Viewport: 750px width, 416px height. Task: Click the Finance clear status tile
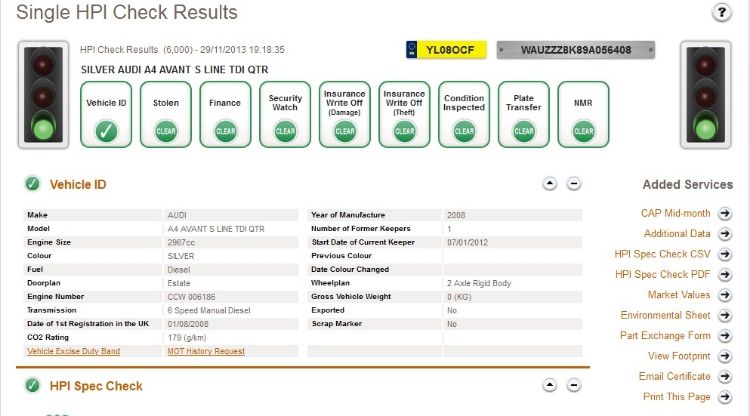225,114
